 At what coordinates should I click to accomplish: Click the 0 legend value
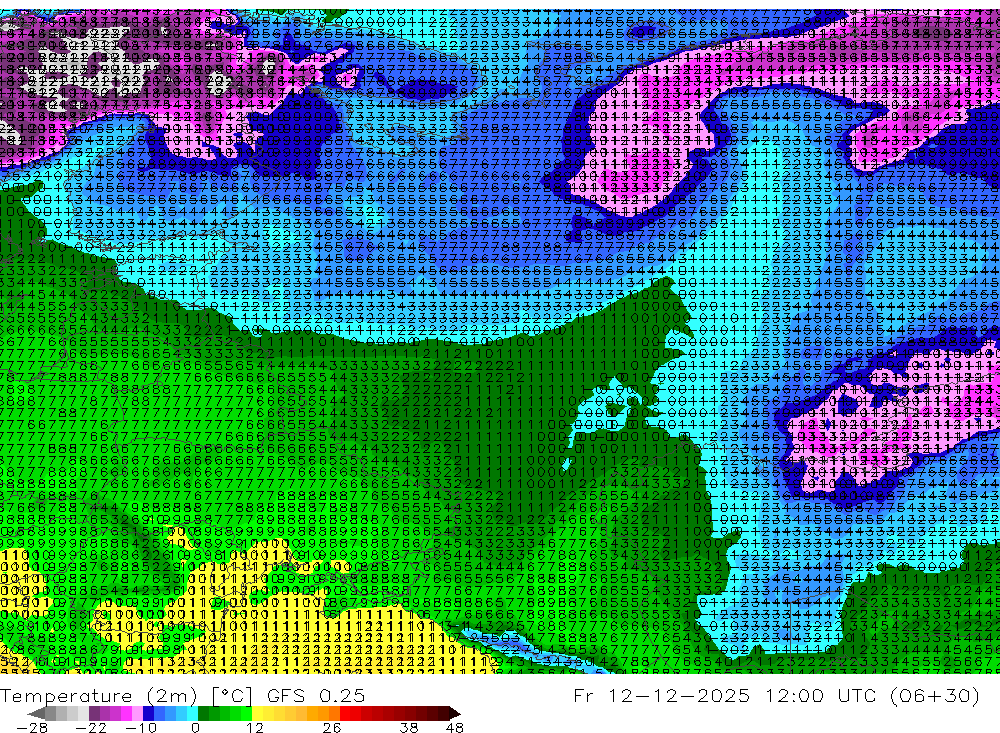click(195, 727)
